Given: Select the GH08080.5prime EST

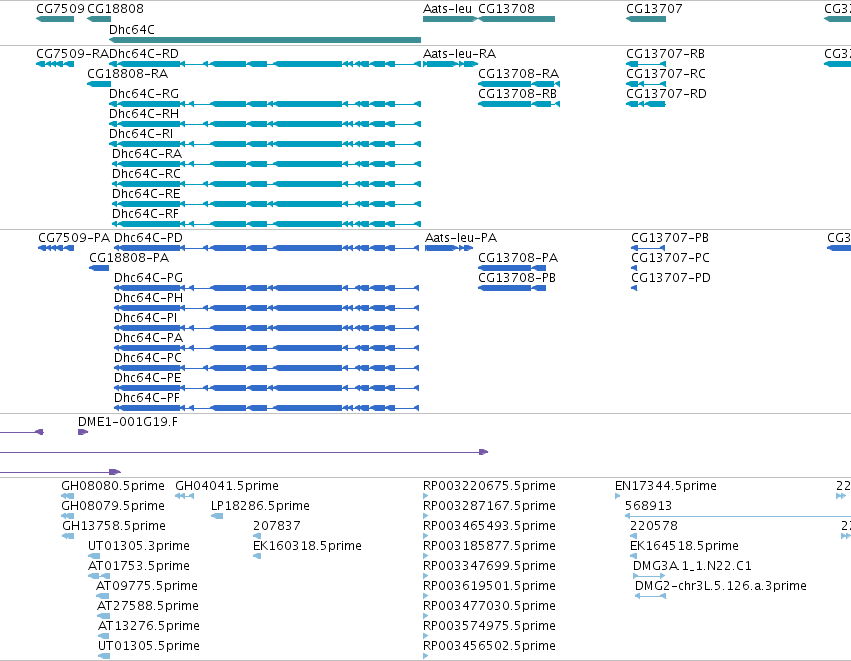Looking at the screenshot, I should [68, 496].
